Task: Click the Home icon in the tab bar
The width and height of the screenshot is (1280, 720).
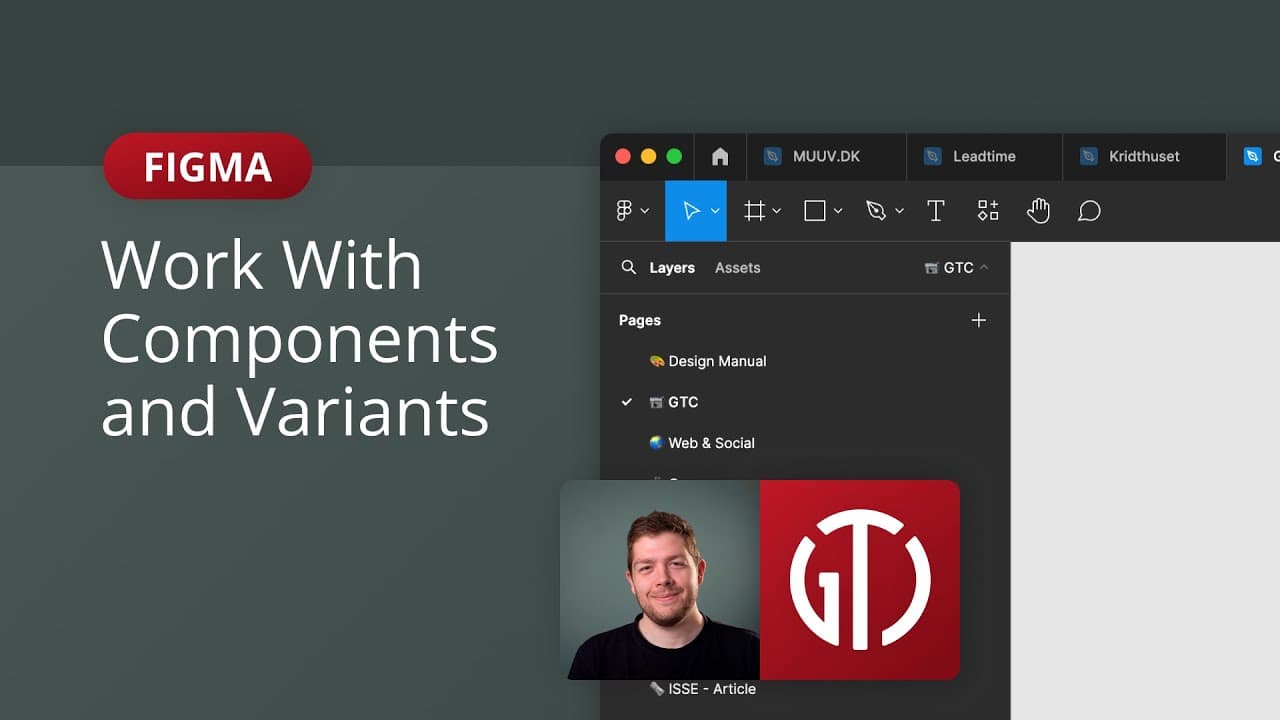Action: coord(719,157)
